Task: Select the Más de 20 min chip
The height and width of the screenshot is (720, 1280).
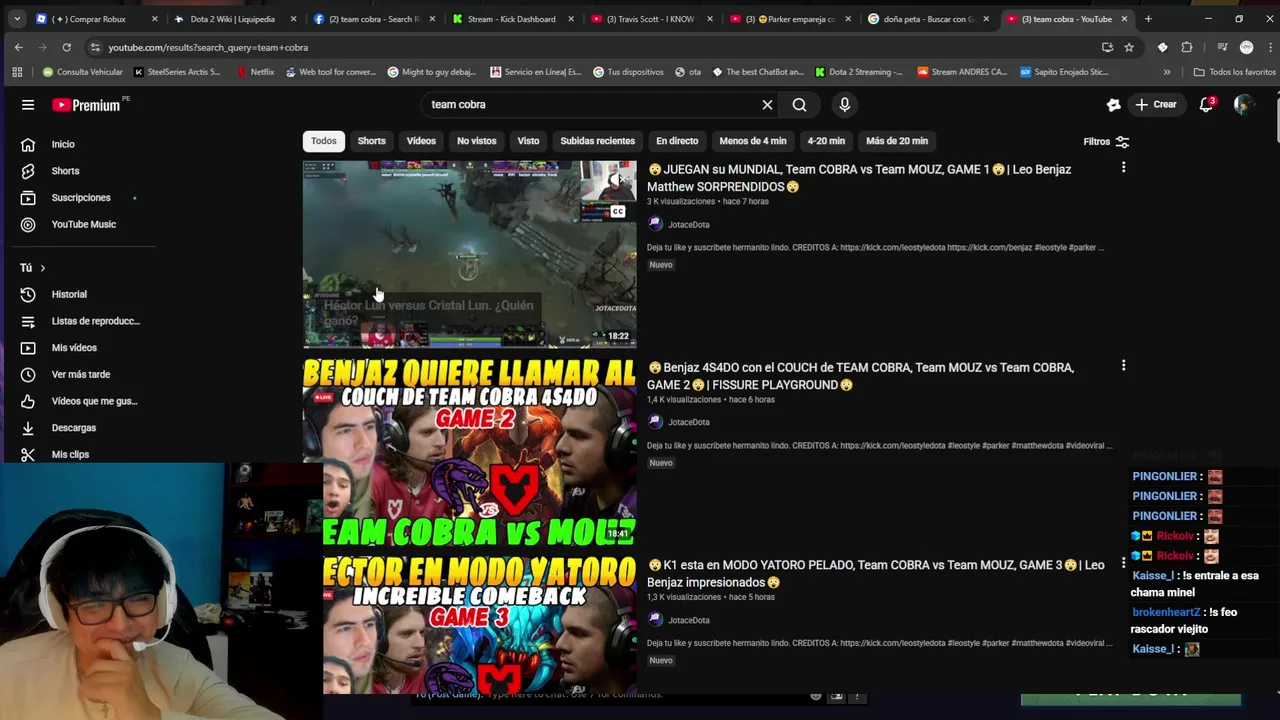Action: 897,141
